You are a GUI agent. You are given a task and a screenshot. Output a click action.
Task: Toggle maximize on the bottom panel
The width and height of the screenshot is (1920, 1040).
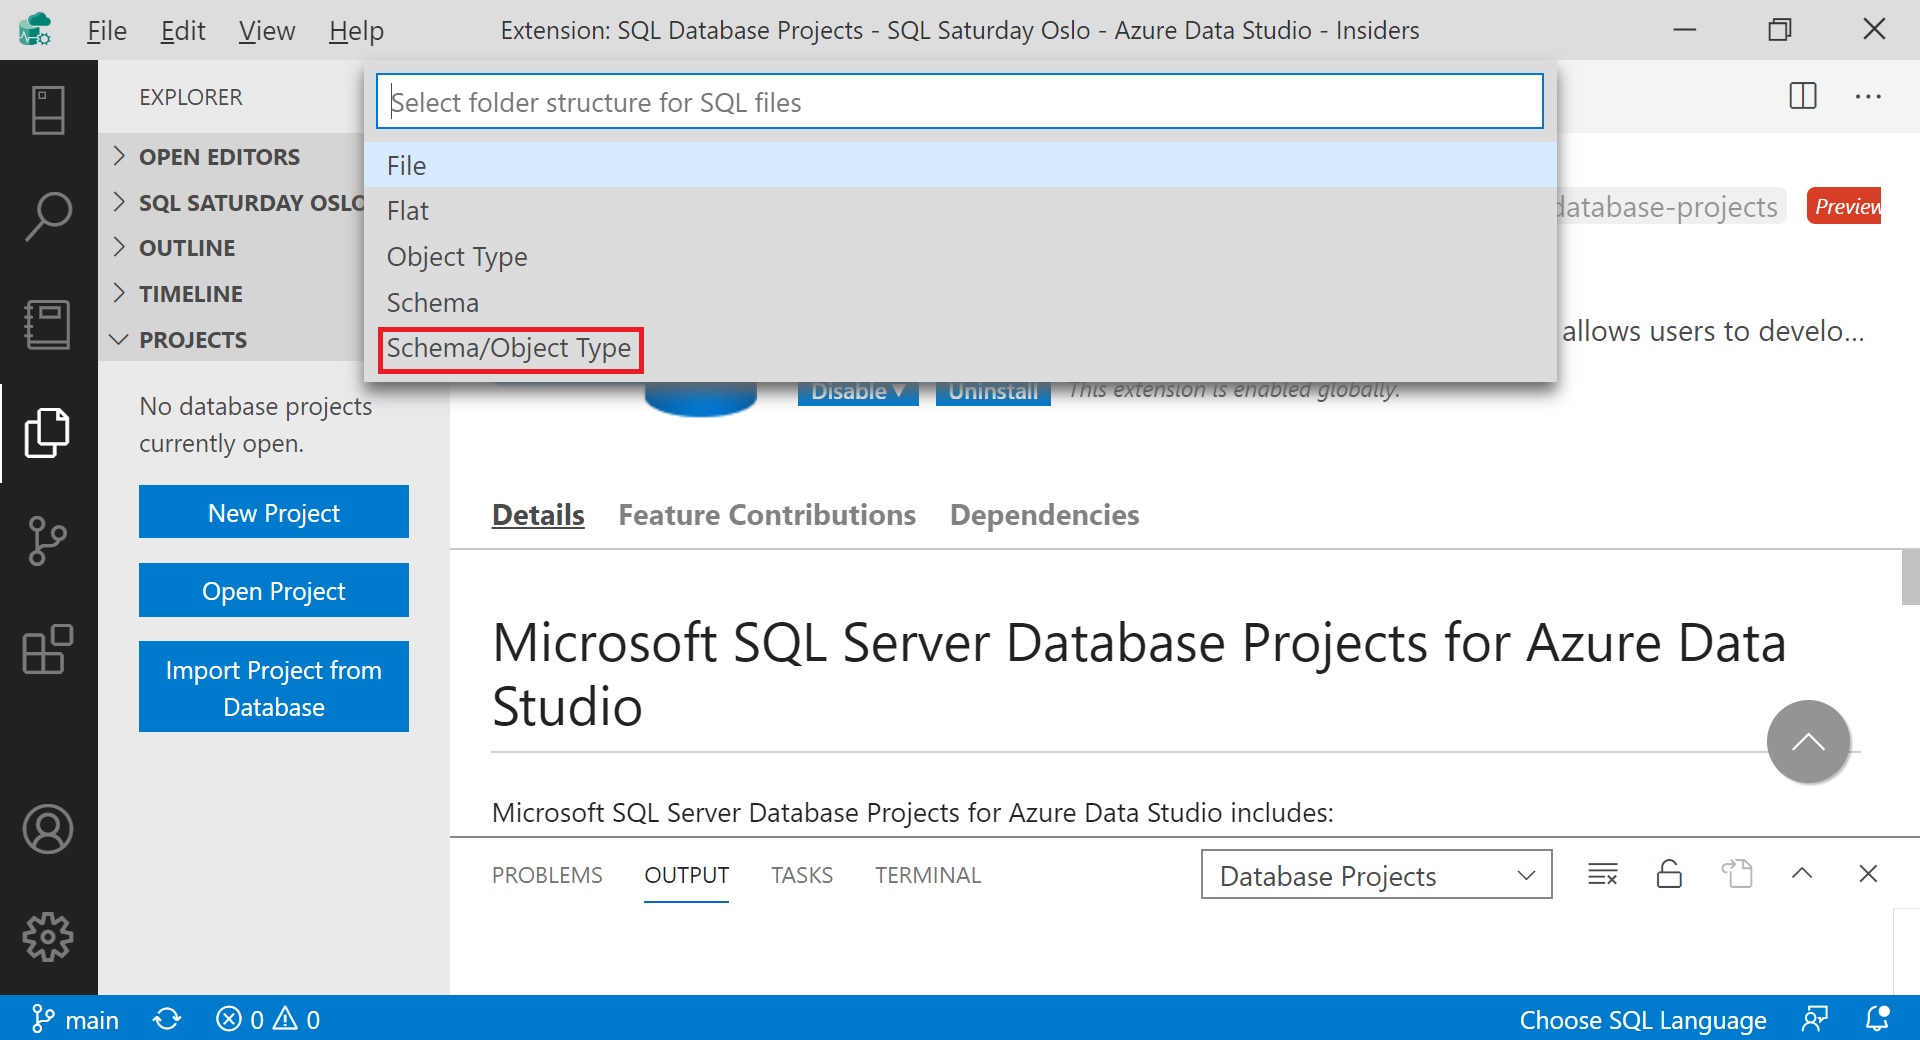(x=1802, y=873)
